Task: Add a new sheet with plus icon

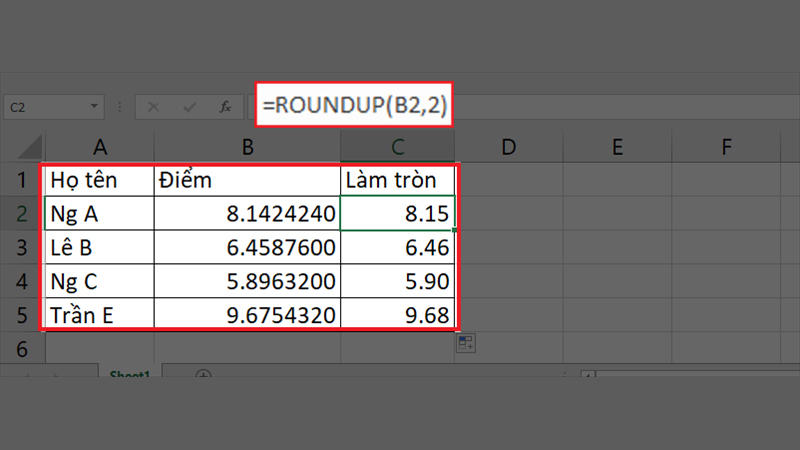Action: click(203, 374)
